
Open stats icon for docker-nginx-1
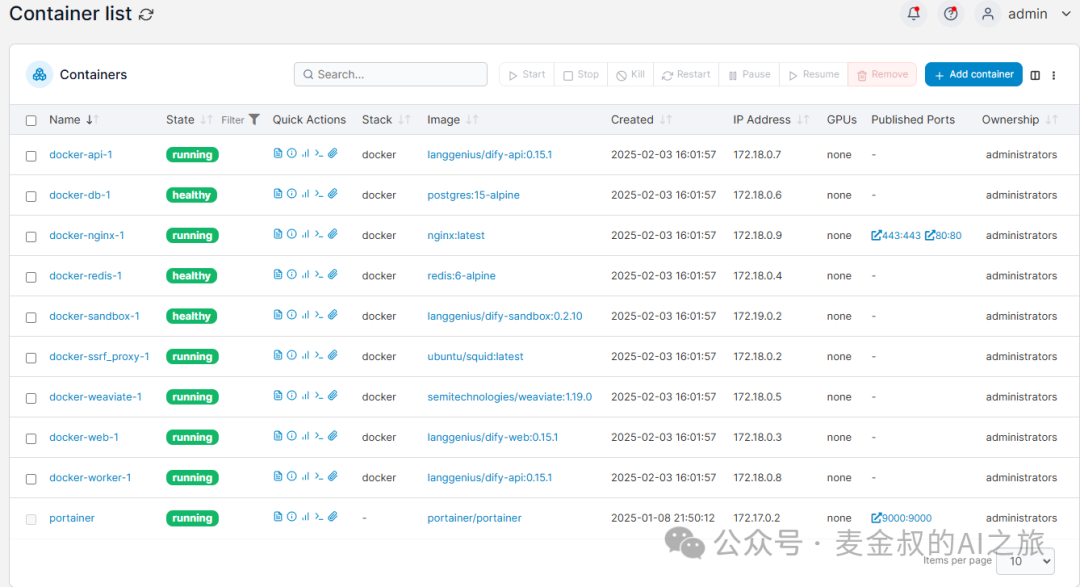(x=305, y=235)
